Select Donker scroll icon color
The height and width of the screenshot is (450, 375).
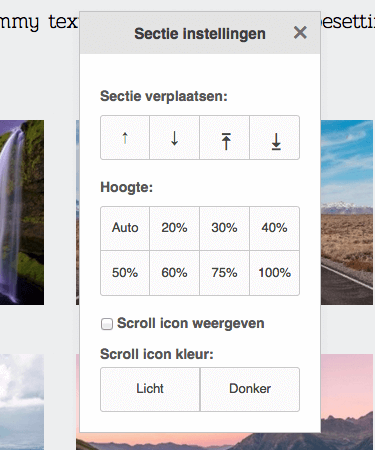tap(250, 389)
